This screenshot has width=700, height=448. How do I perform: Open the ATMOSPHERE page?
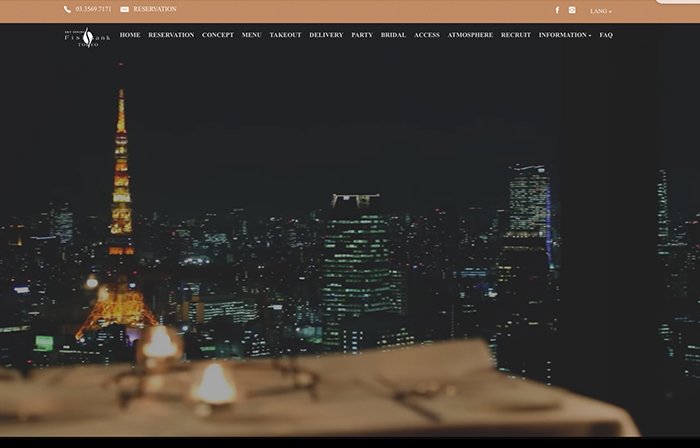pos(470,35)
